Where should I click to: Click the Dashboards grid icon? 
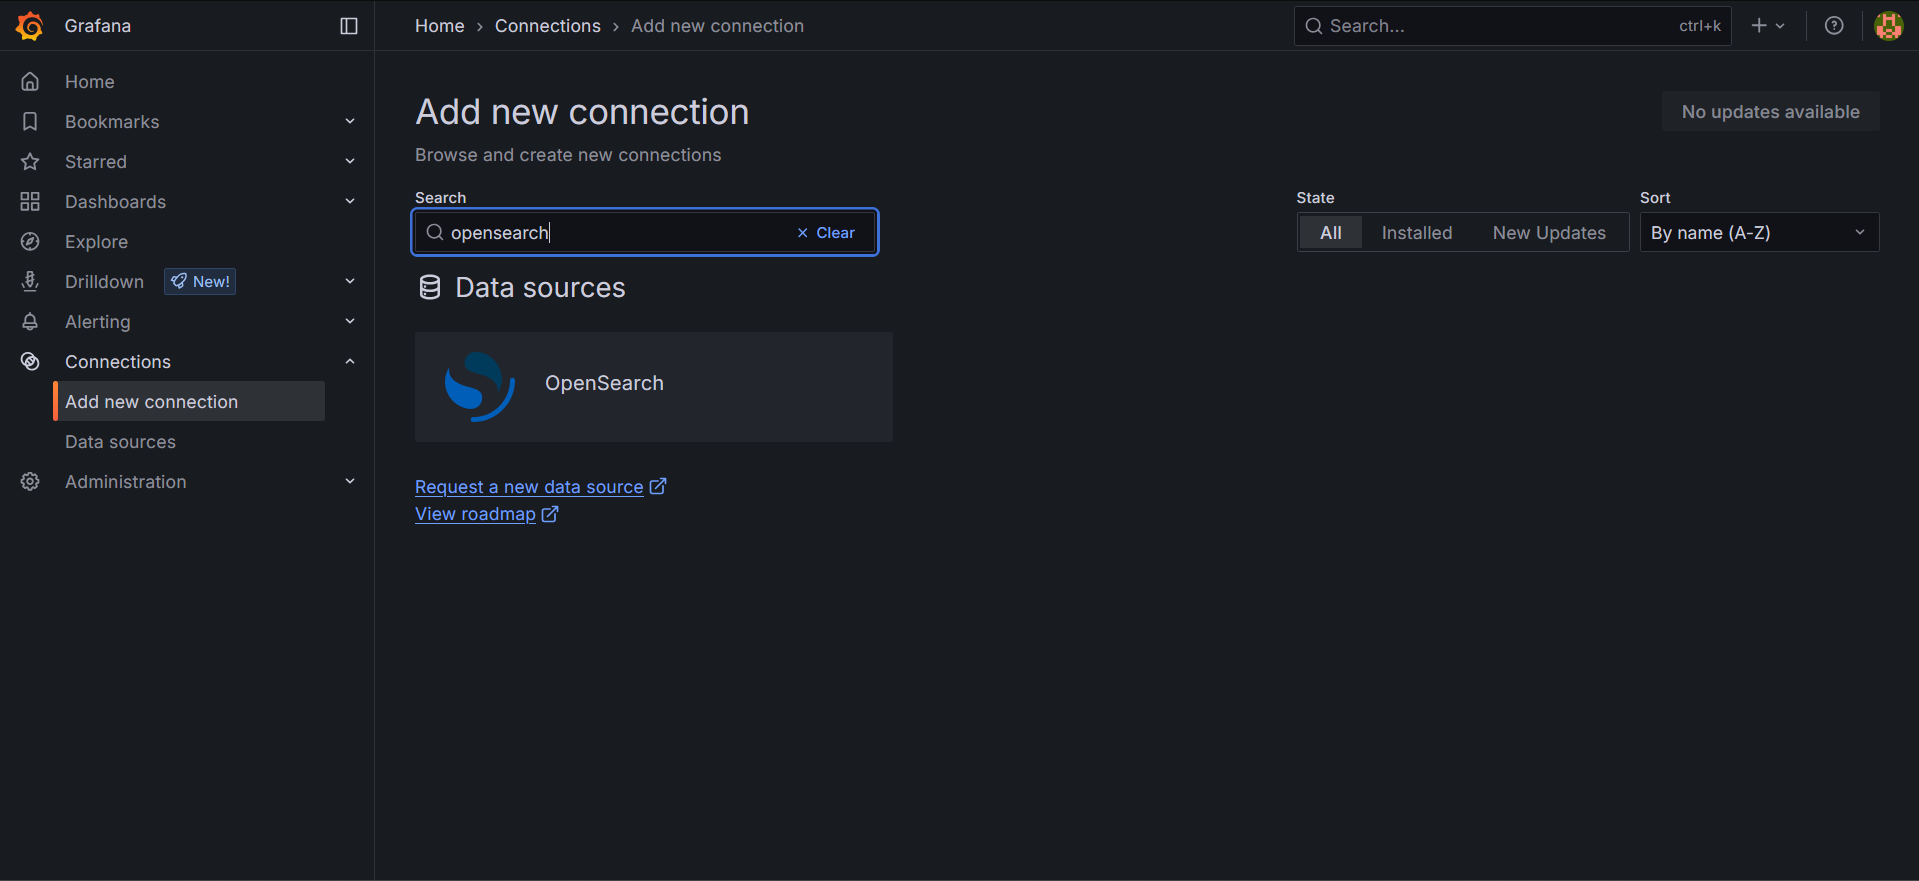(30, 202)
